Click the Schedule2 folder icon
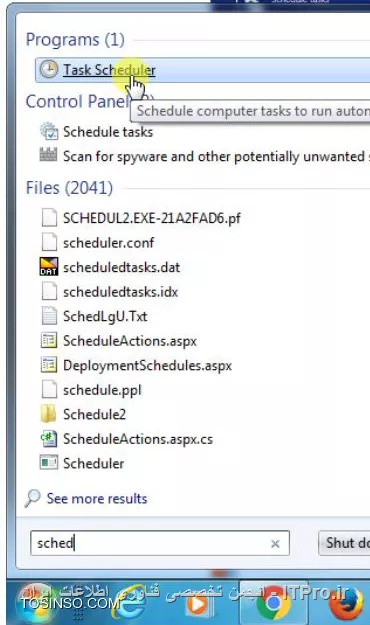The height and width of the screenshot is (625, 370). pos(48,414)
